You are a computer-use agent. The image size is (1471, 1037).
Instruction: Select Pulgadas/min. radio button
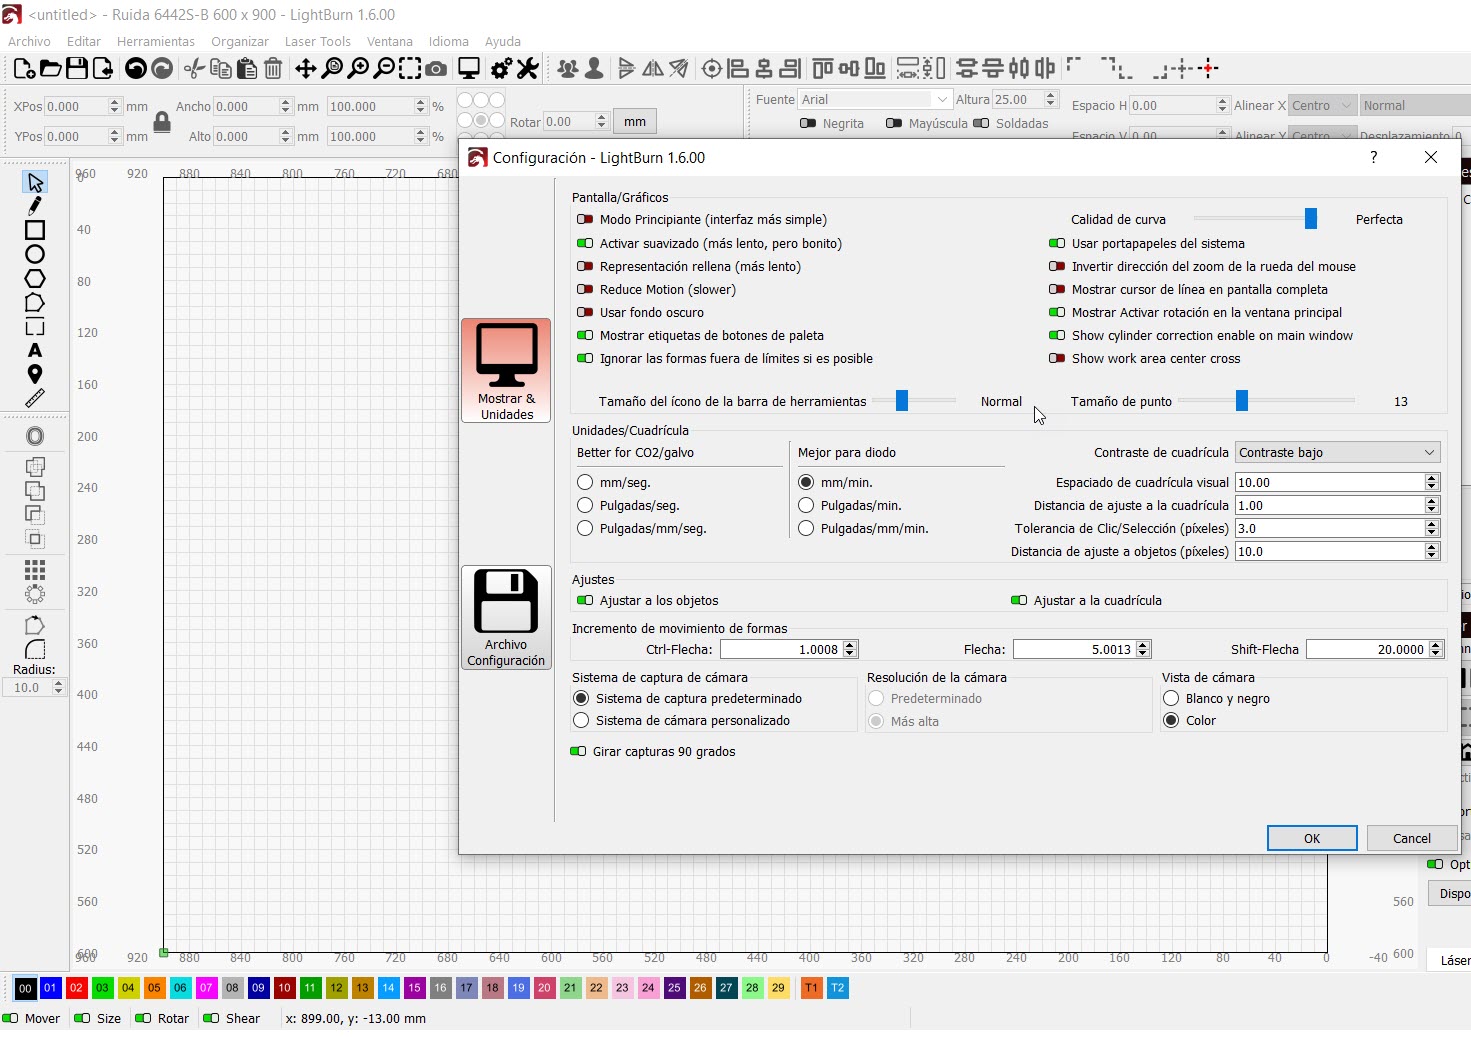[x=806, y=505]
